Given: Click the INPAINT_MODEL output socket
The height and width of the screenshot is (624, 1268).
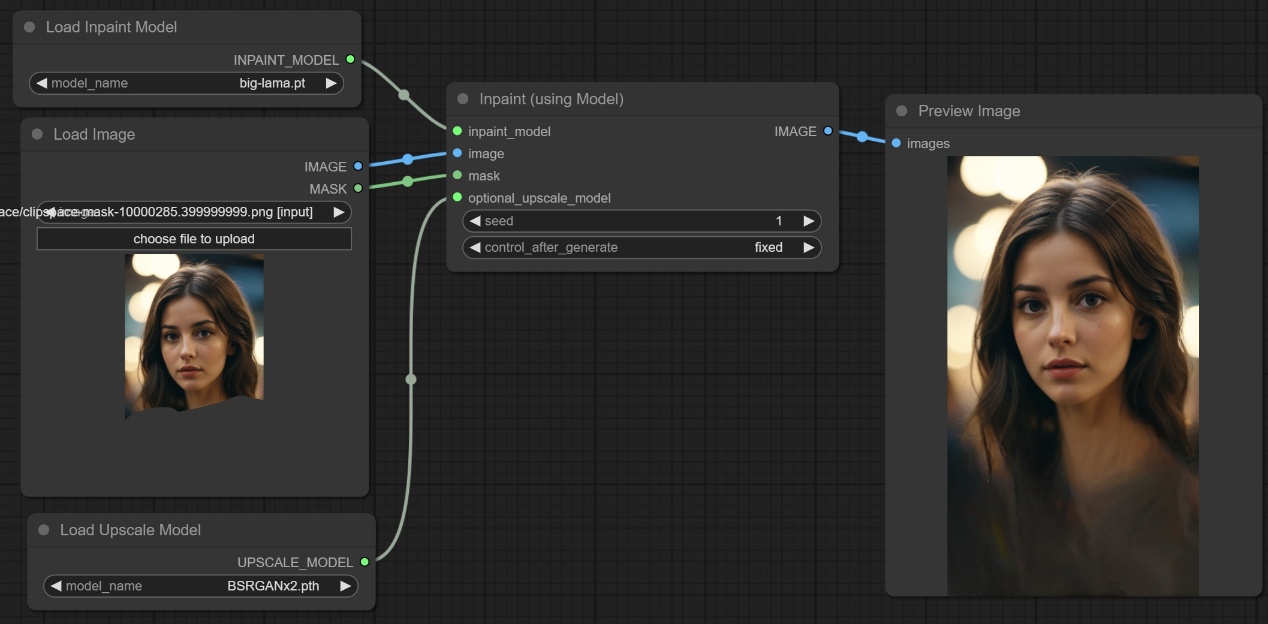Looking at the screenshot, I should coord(350,60).
